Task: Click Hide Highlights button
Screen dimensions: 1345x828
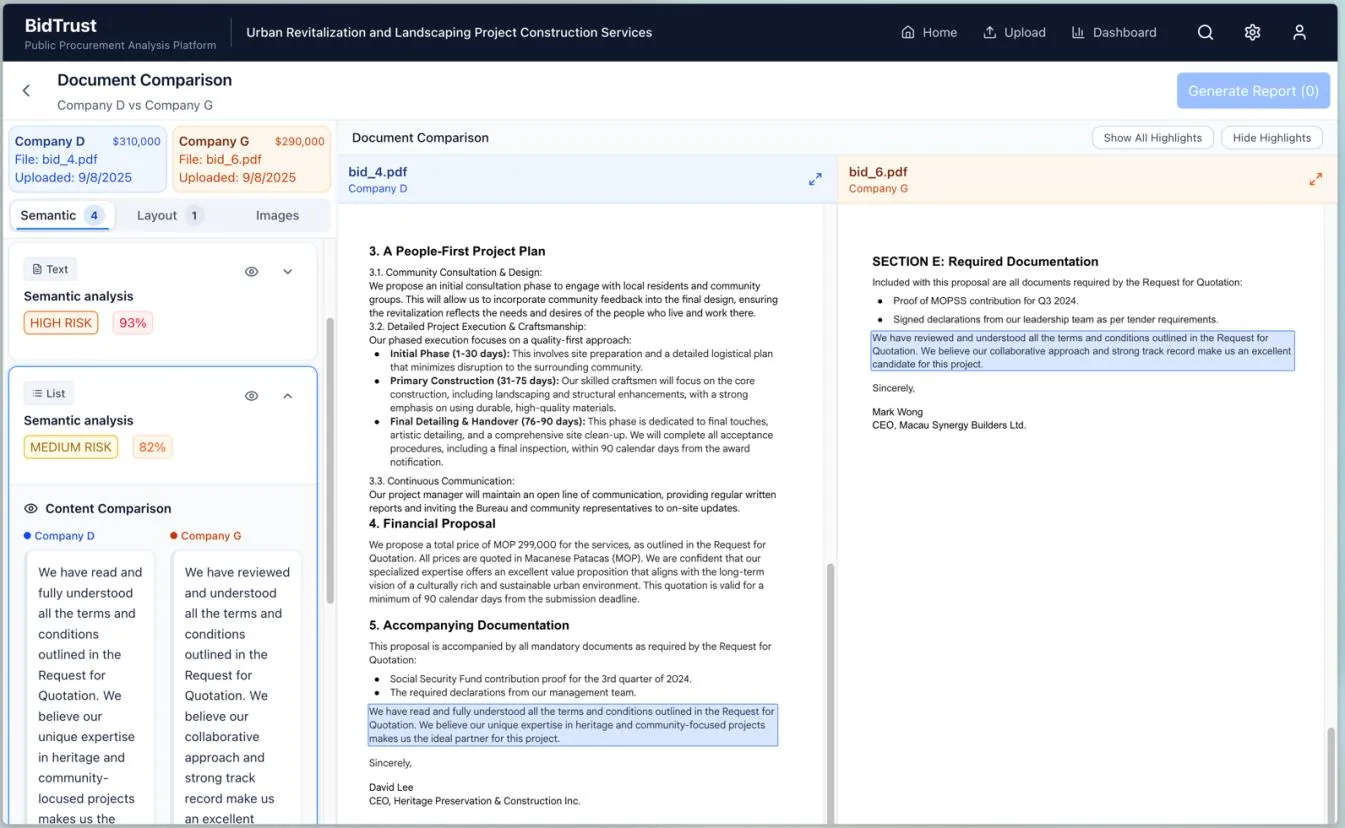Action: coord(1271,138)
